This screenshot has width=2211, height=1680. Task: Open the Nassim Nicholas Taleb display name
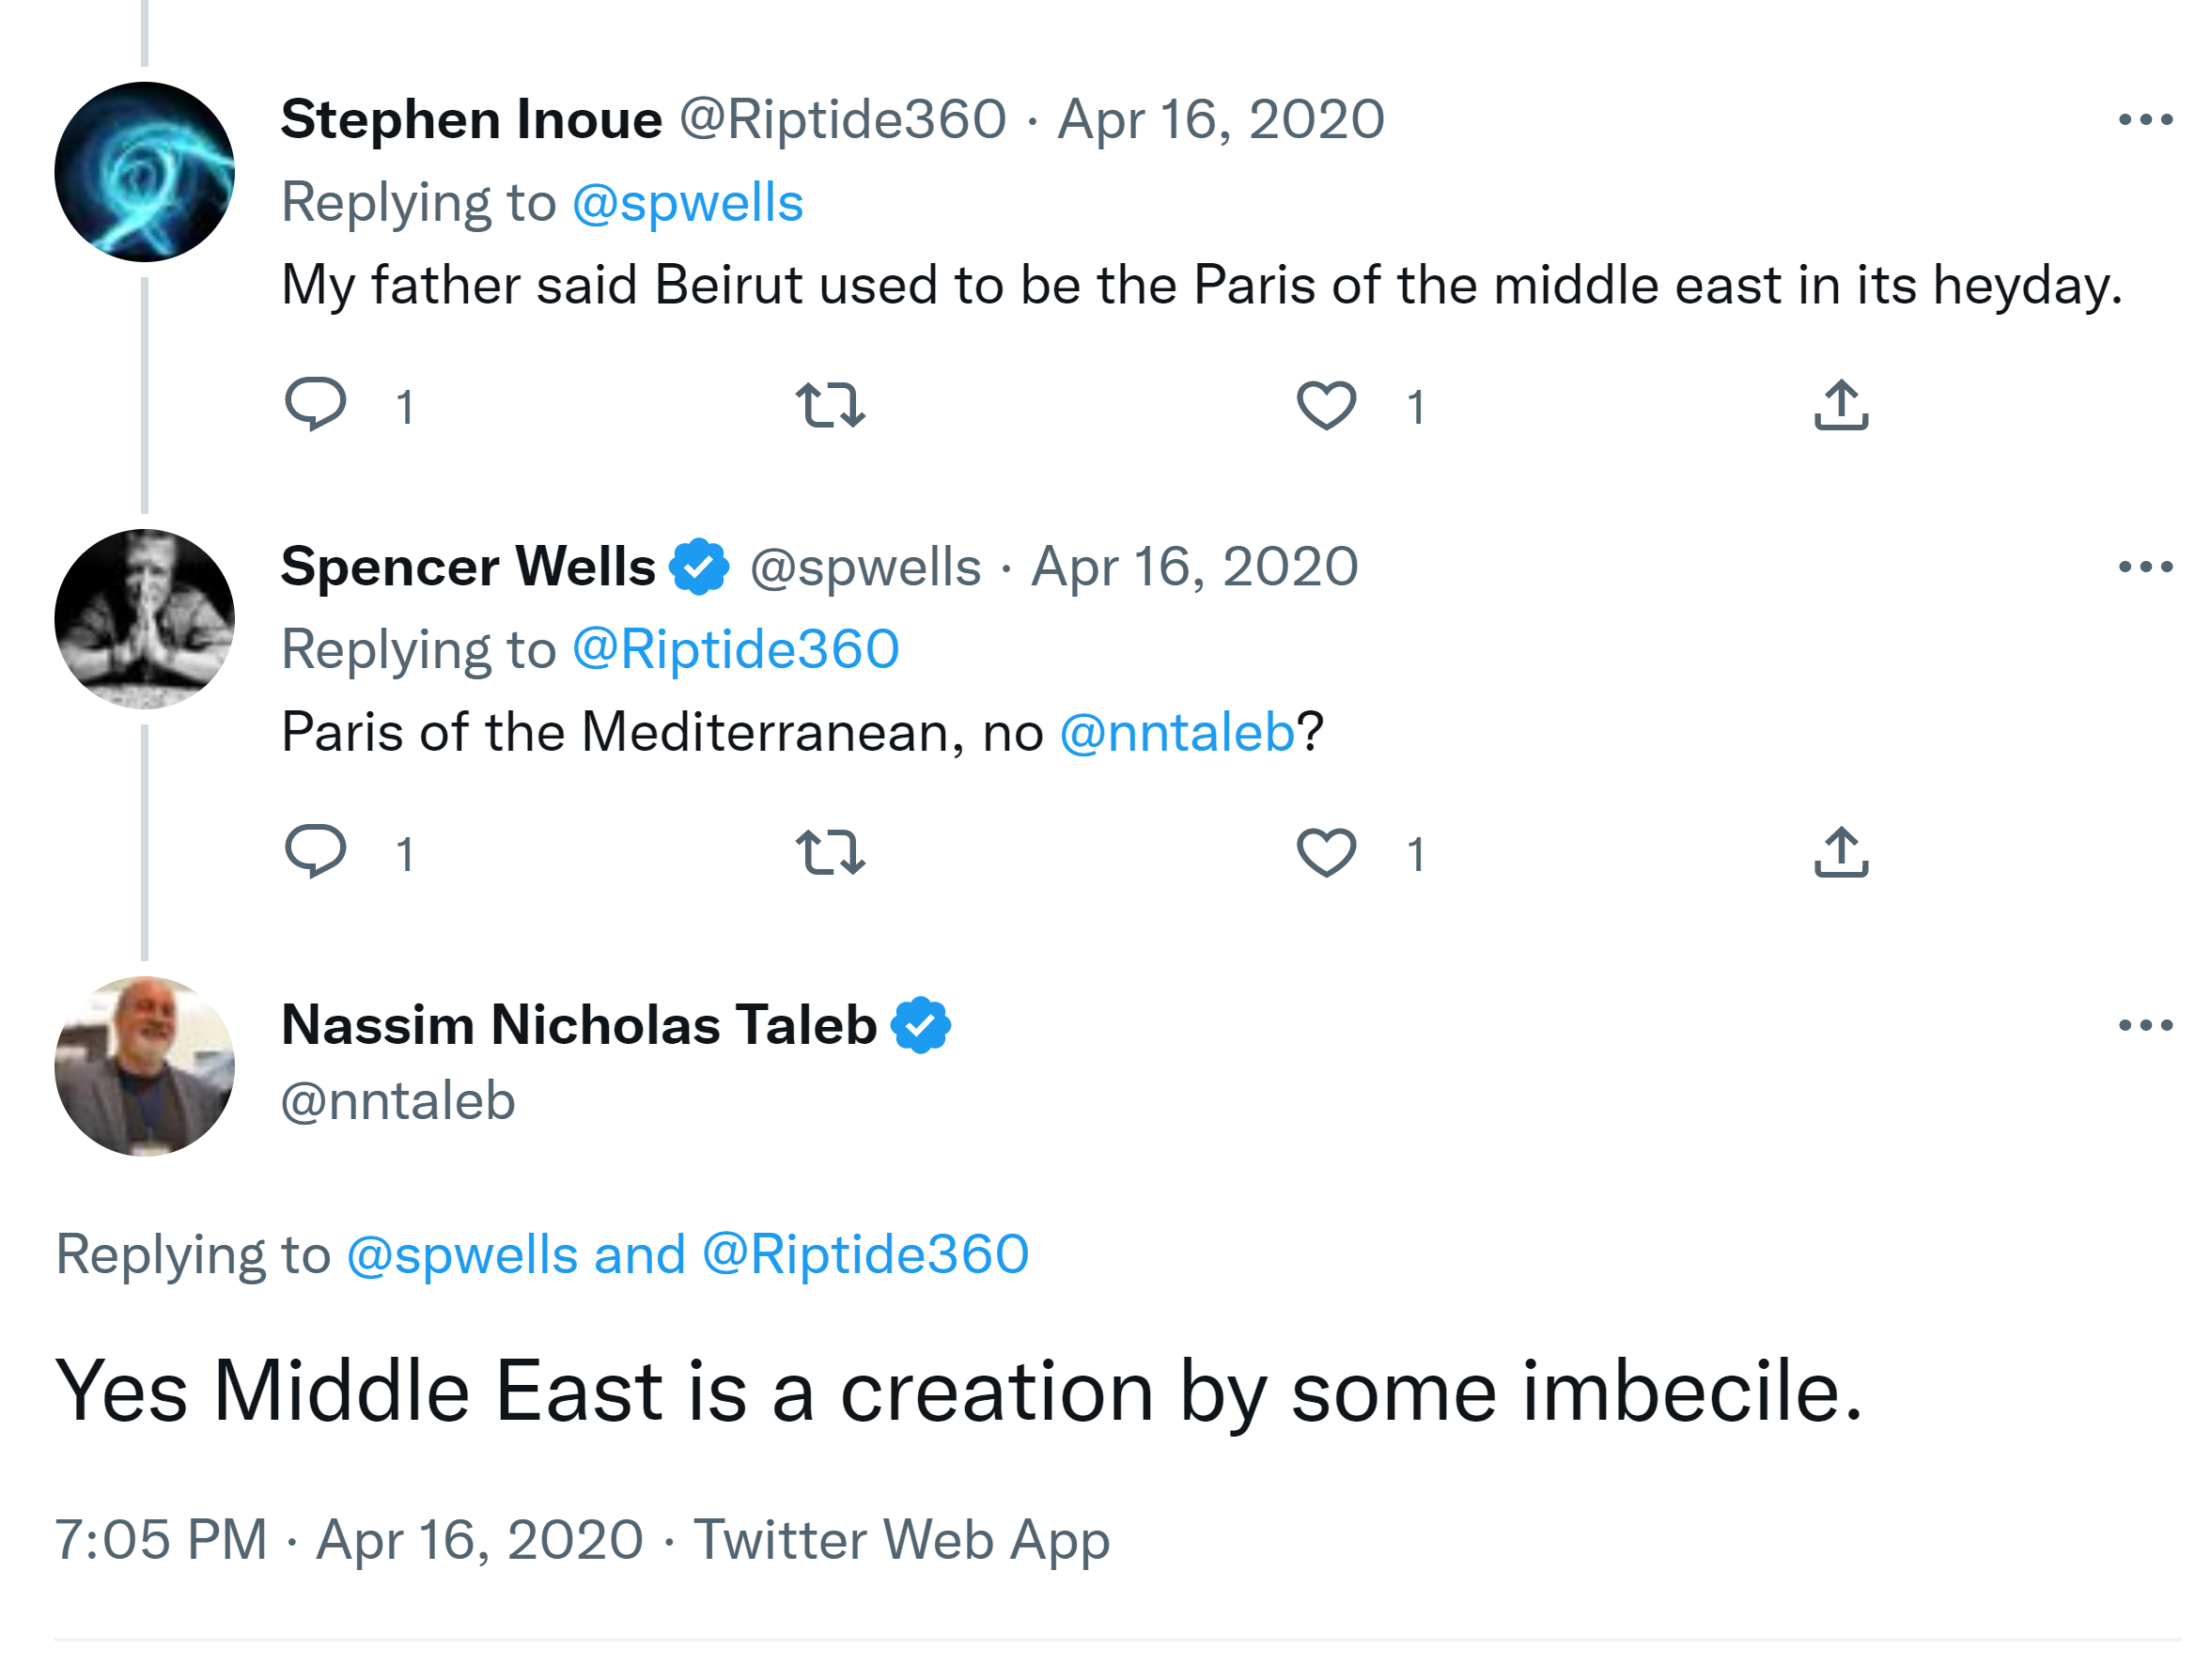(x=579, y=1025)
